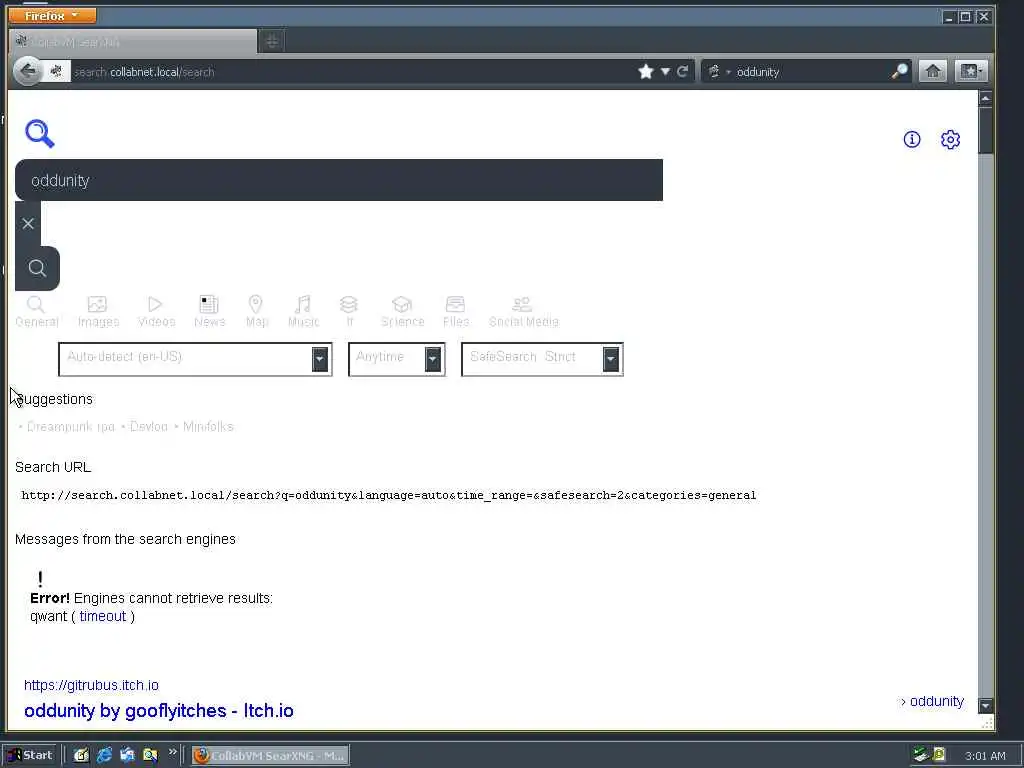Click the Dreampunk rpg suggestion

[71, 426]
